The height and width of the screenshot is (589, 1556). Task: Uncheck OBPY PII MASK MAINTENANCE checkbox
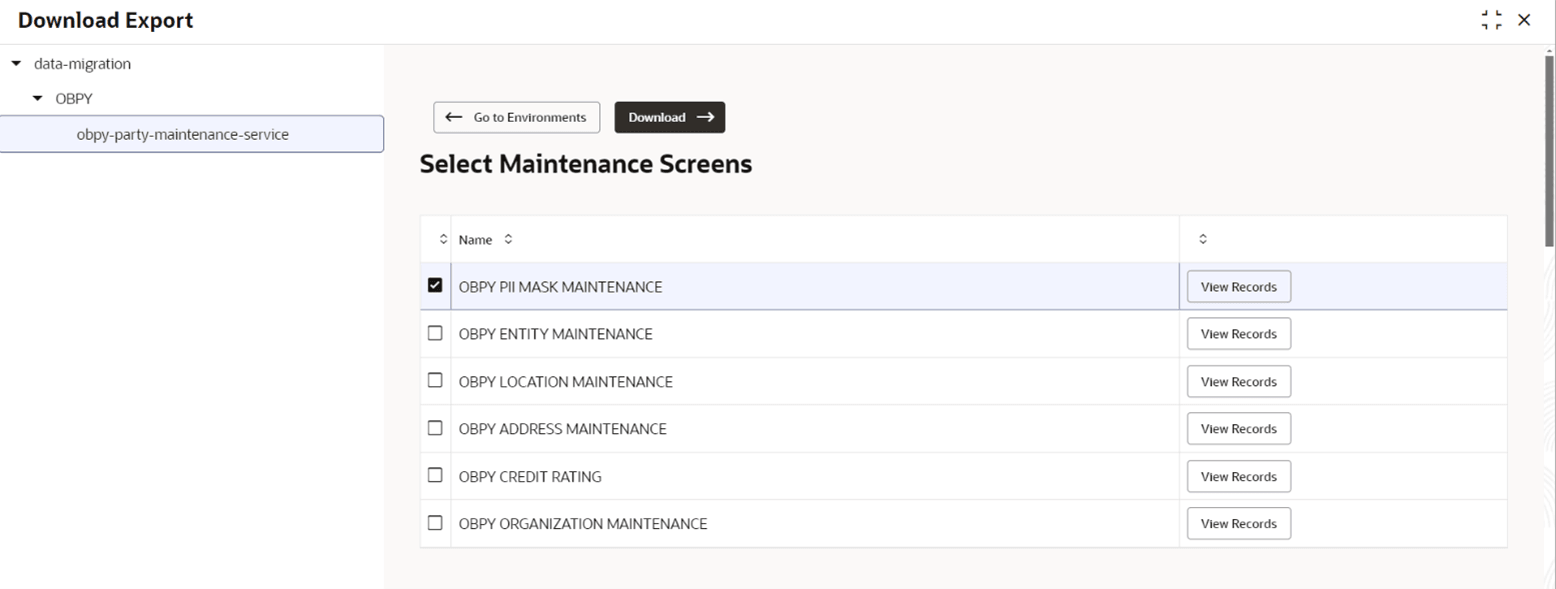(x=435, y=285)
